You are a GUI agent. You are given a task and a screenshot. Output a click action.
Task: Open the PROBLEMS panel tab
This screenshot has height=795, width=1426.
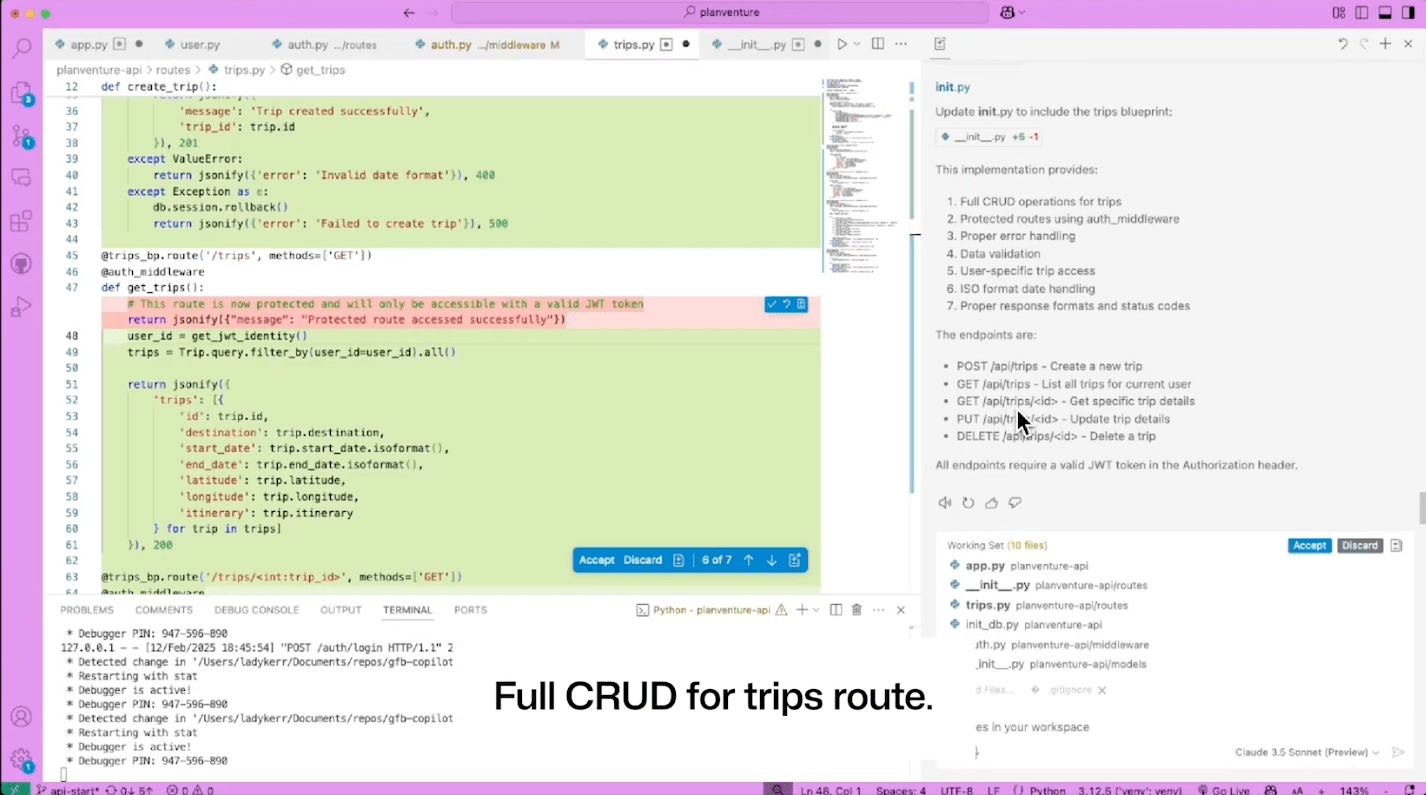(86, 610)
